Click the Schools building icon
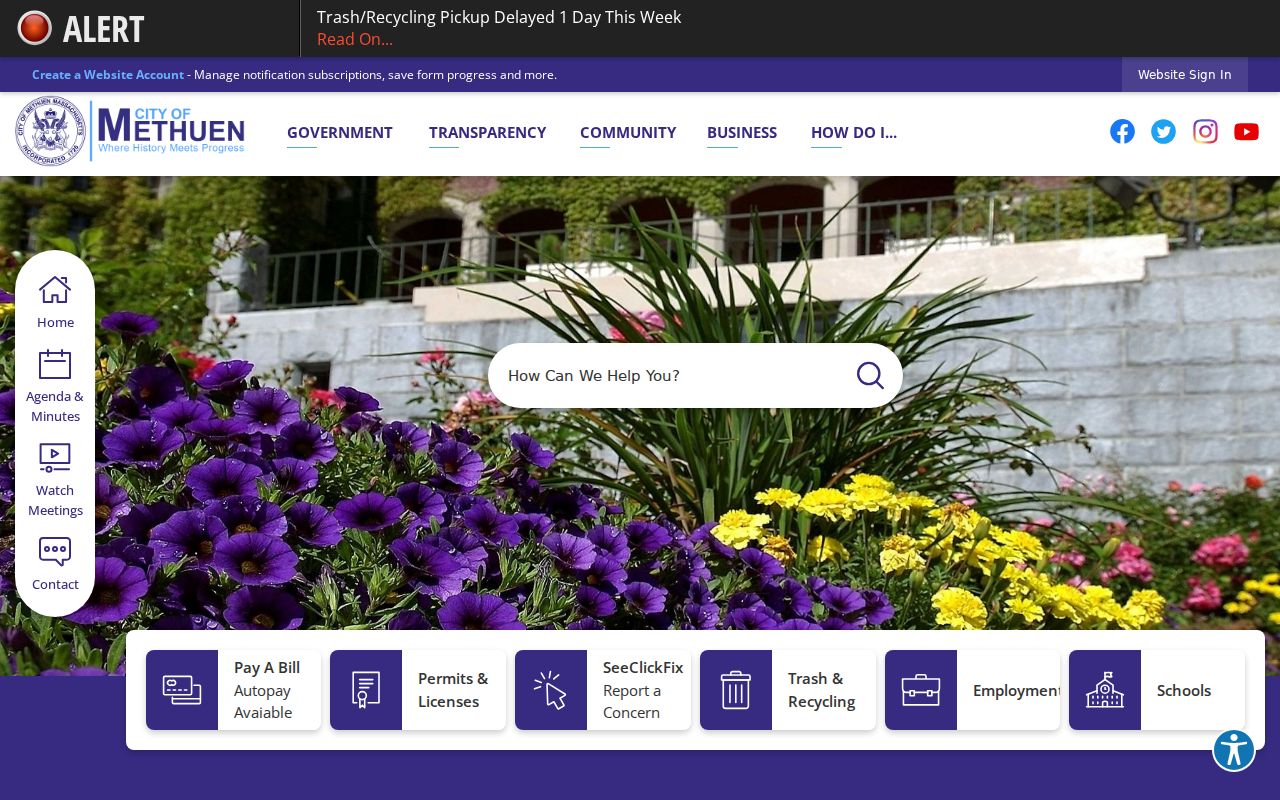Screen dimensions: 1280x800 [1105, 690]
